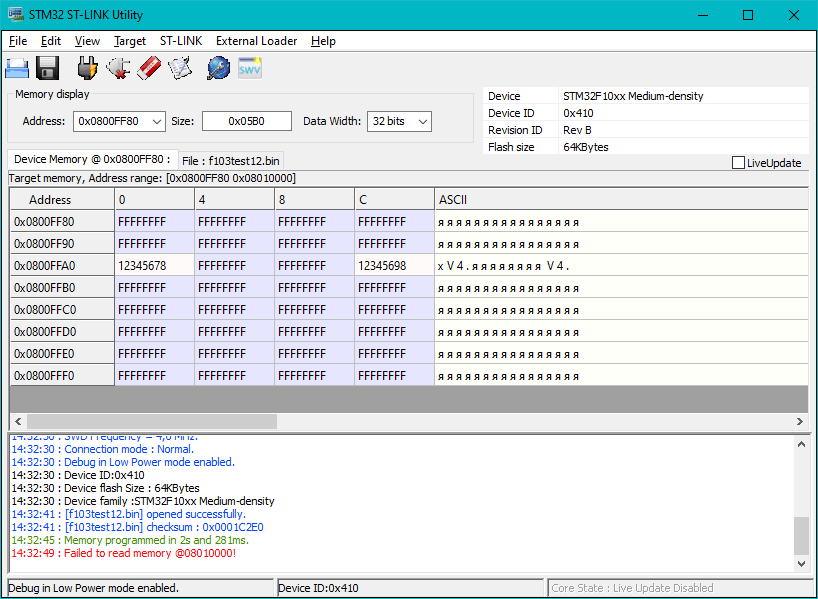The image size is (818, 599).
Task: Click the 'Device flash Size : 64KBytes' log line
Action: 105,488
